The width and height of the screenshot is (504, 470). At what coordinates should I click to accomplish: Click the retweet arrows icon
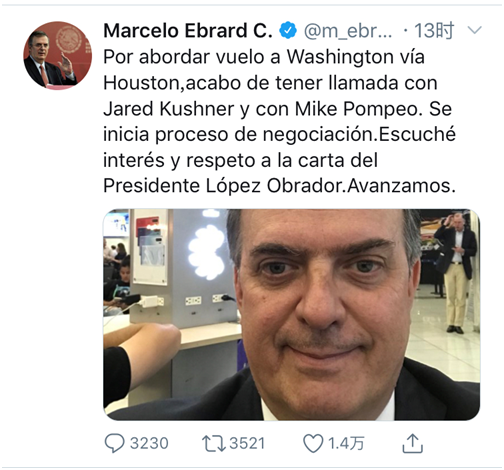pyautogui.click(x=214, y=444)
